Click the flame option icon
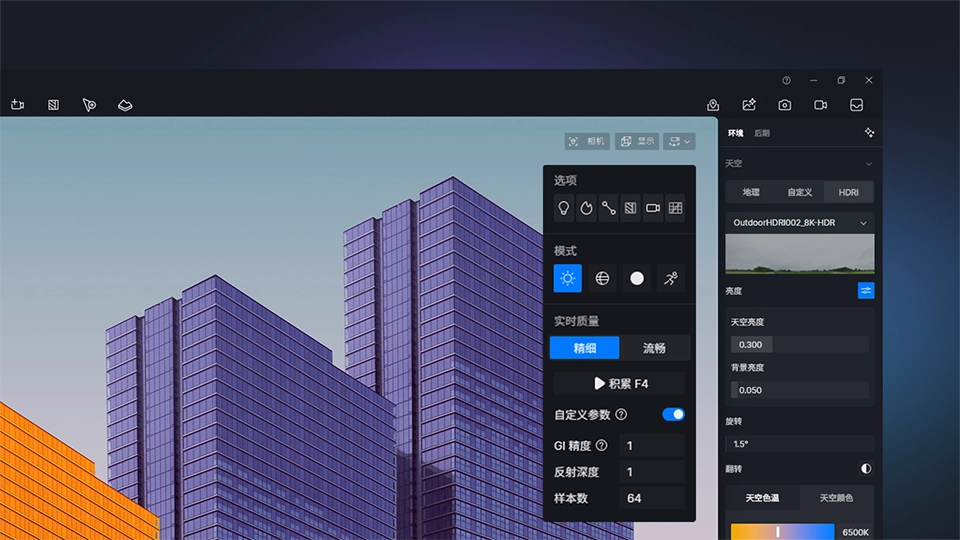 [x=586, y=208]
